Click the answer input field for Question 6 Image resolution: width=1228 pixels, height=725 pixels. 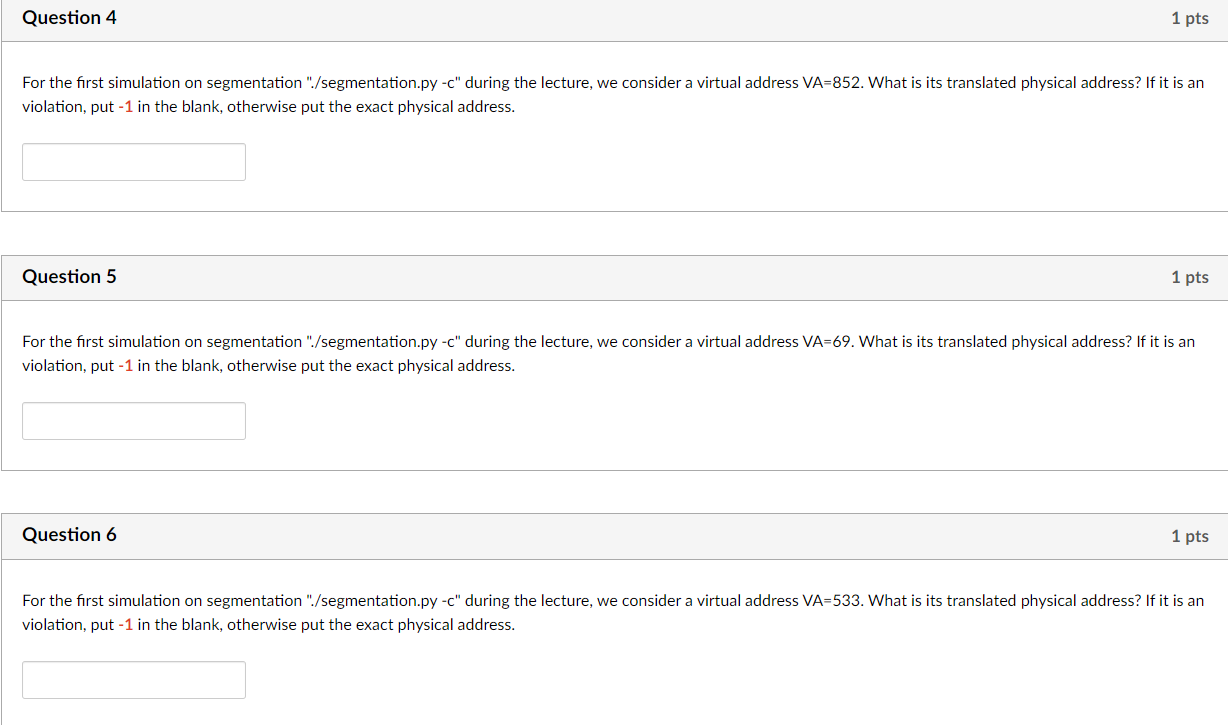133,679
